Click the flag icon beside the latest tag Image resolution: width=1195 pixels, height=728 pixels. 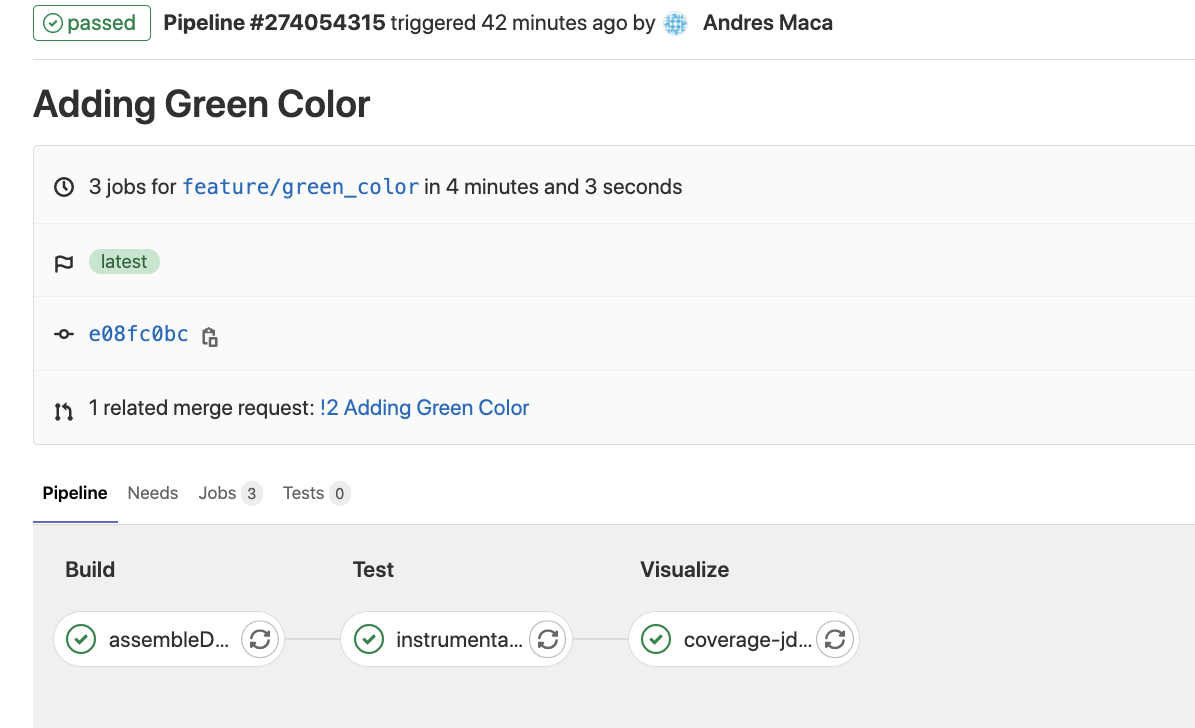click(63, 261)
